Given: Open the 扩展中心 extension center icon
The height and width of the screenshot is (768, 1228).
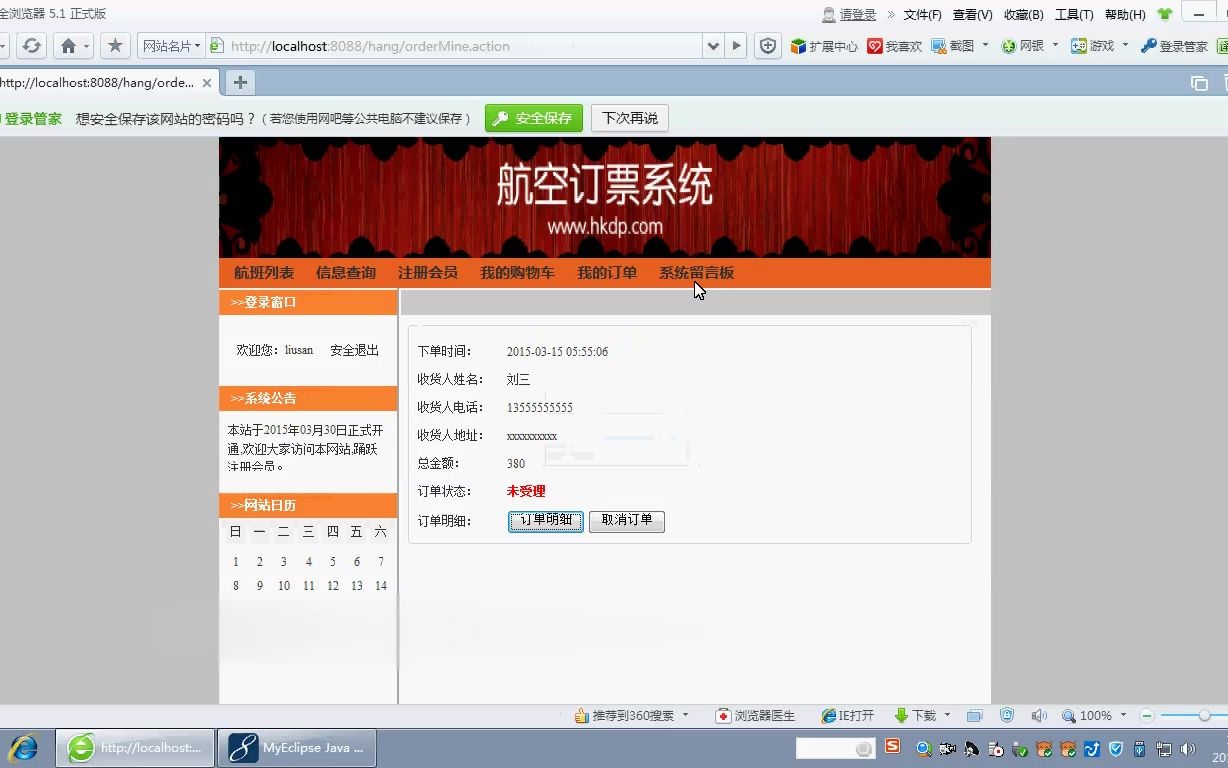Looking at the screenshot, I should [798, 45].
